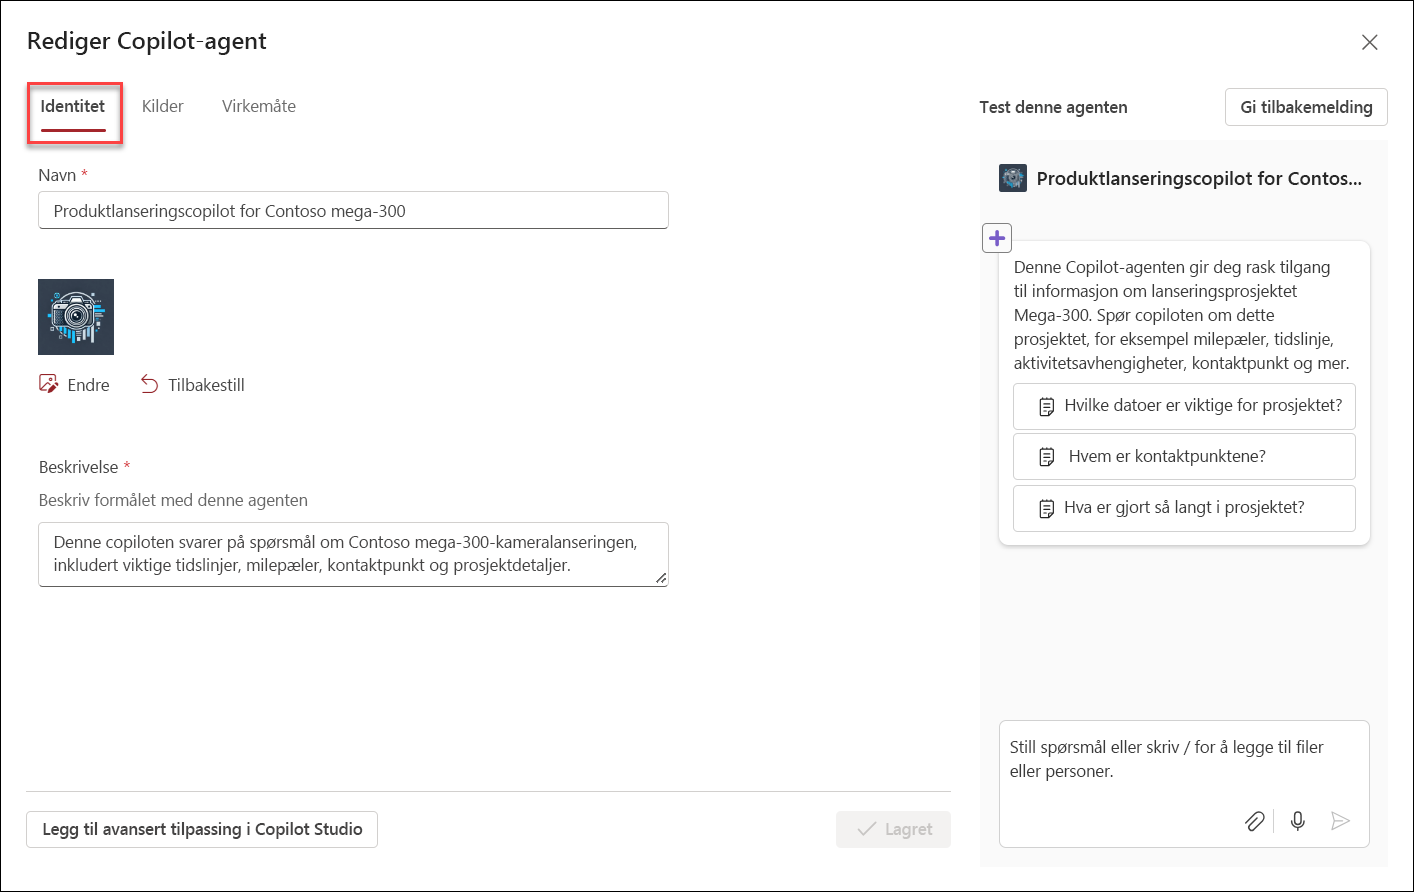Click the Beskriv formålet med denne agenten hint
This screenshot has width=1414, height=892.
coord(173,500)
